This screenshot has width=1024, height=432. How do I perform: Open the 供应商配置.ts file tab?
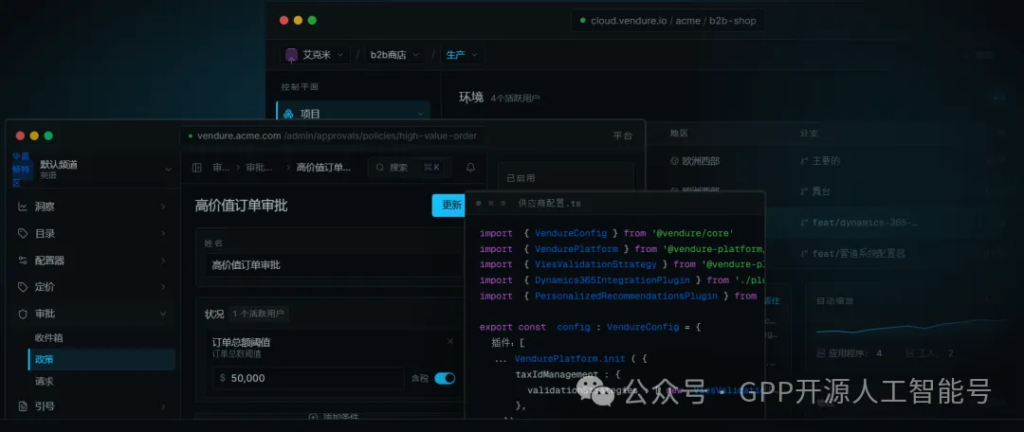tap(549, 204)
